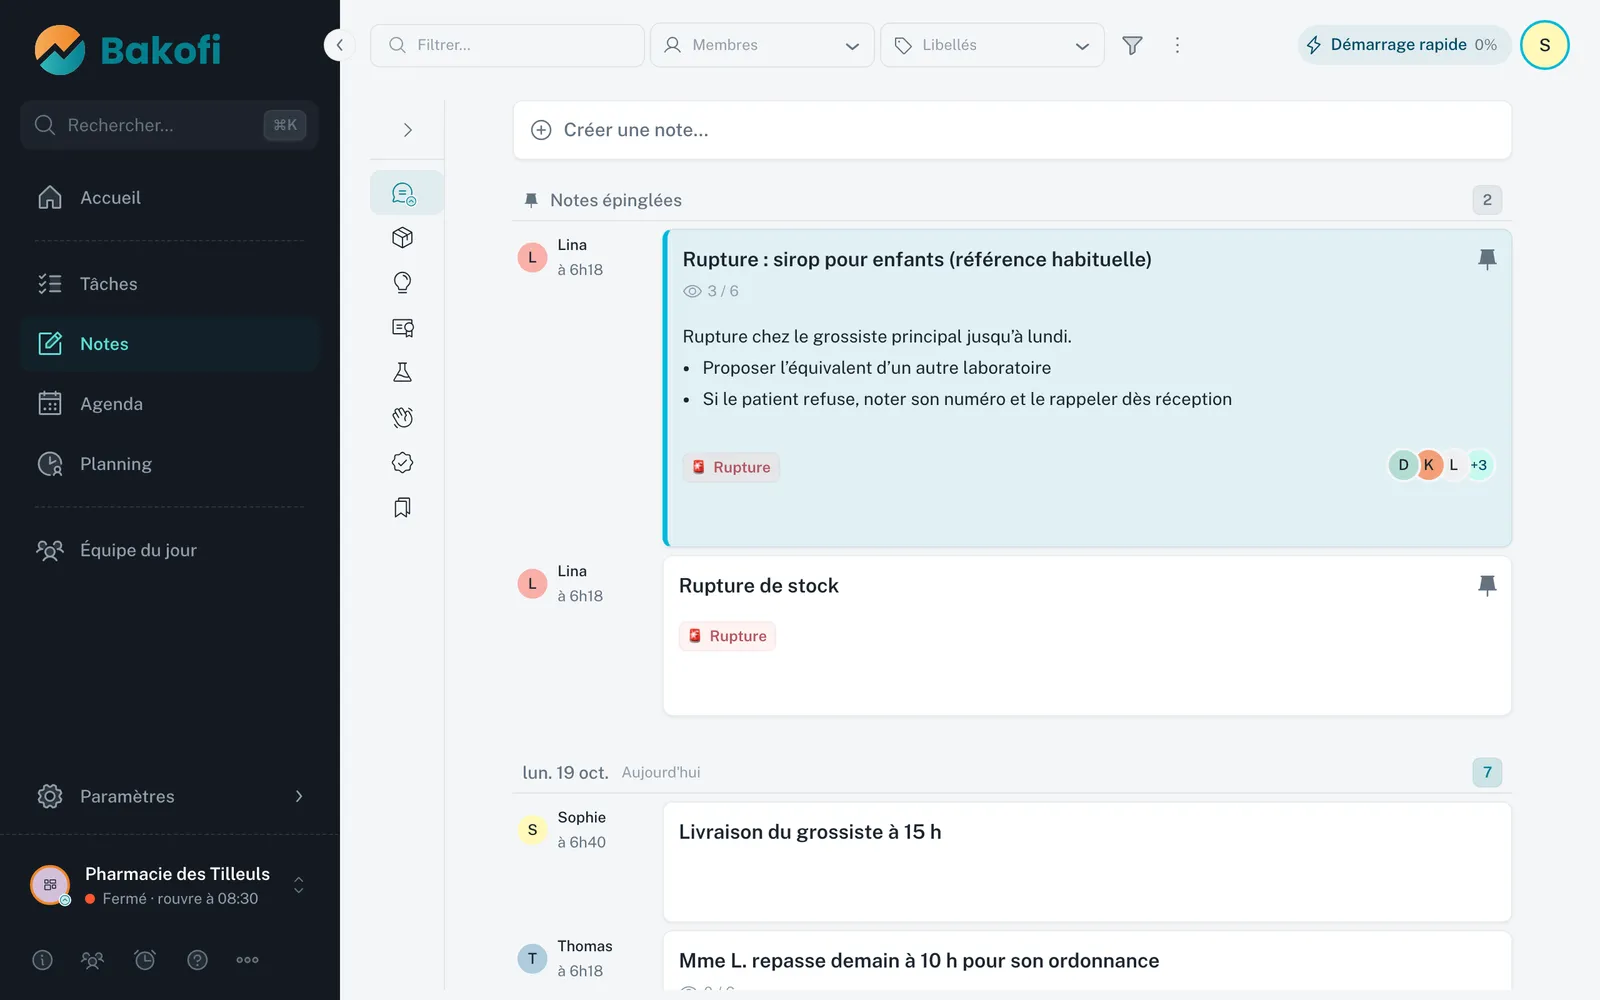Click the Rechercher search field

pyautogui.click(x=170, y=125)
